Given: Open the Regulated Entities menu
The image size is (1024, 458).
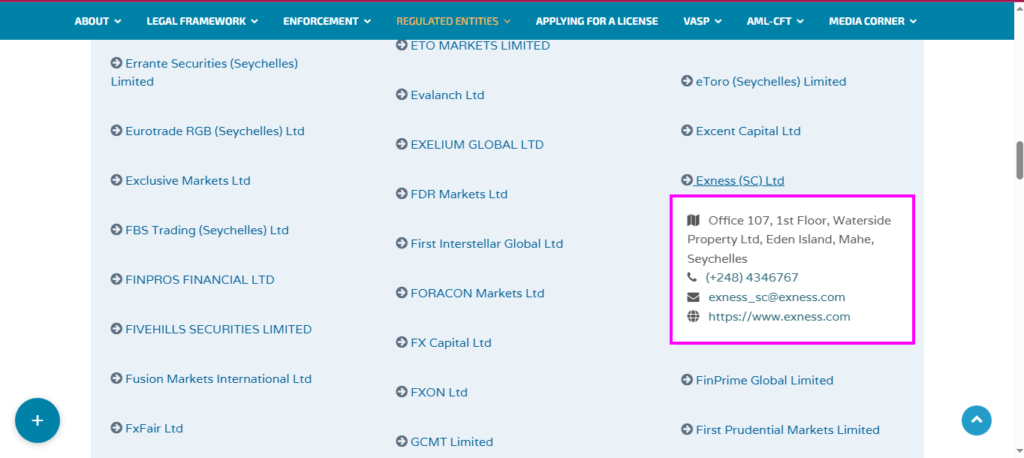Looking at the screenshot, I should (x=453, y=21).
